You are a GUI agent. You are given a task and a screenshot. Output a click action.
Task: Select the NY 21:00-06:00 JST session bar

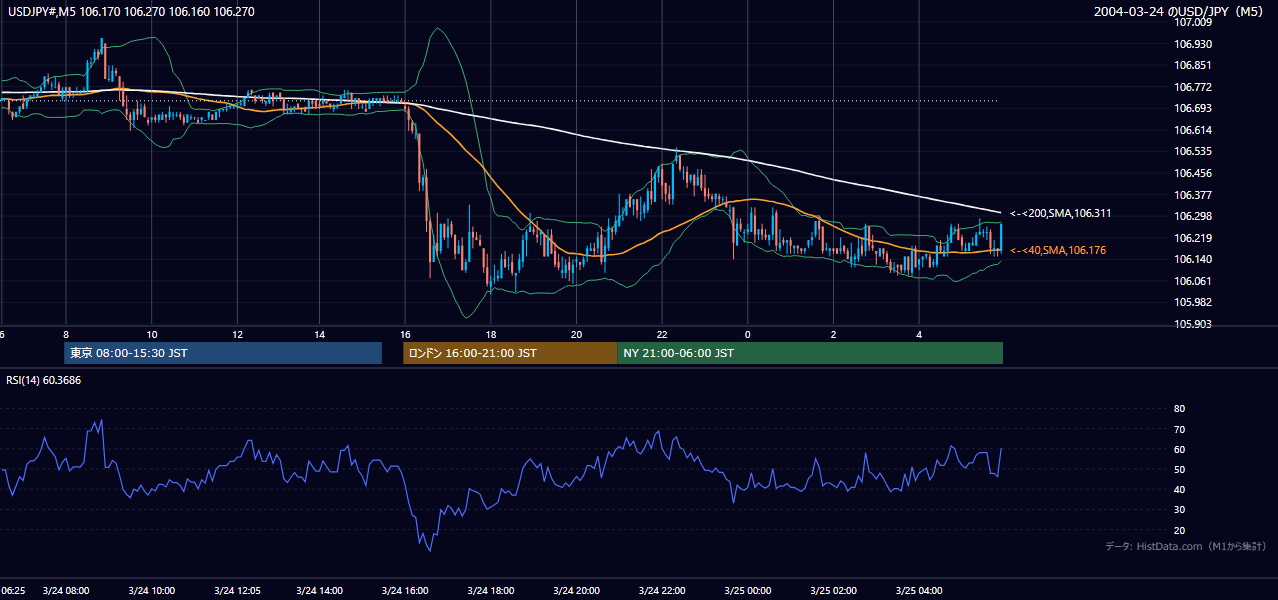[810, 353]
